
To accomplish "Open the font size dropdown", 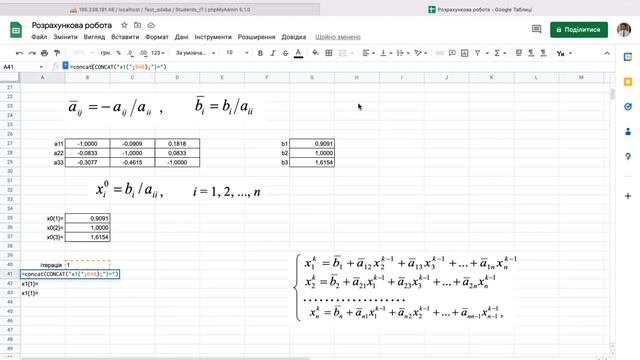I will tap(237, 53).
